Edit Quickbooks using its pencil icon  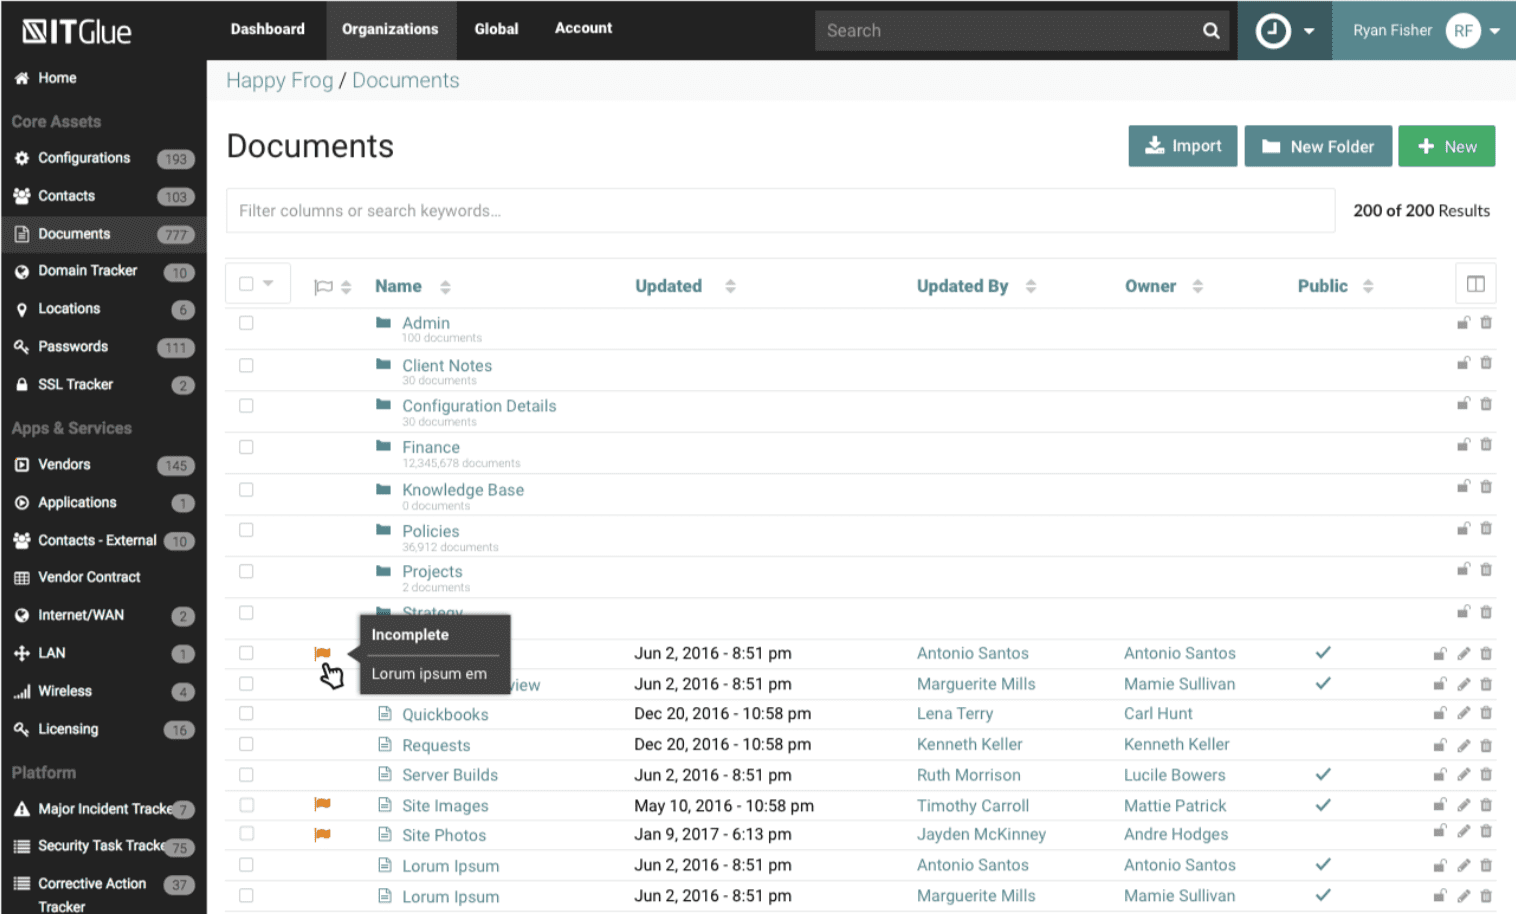pyautogui.click(x=1463, y=713)
